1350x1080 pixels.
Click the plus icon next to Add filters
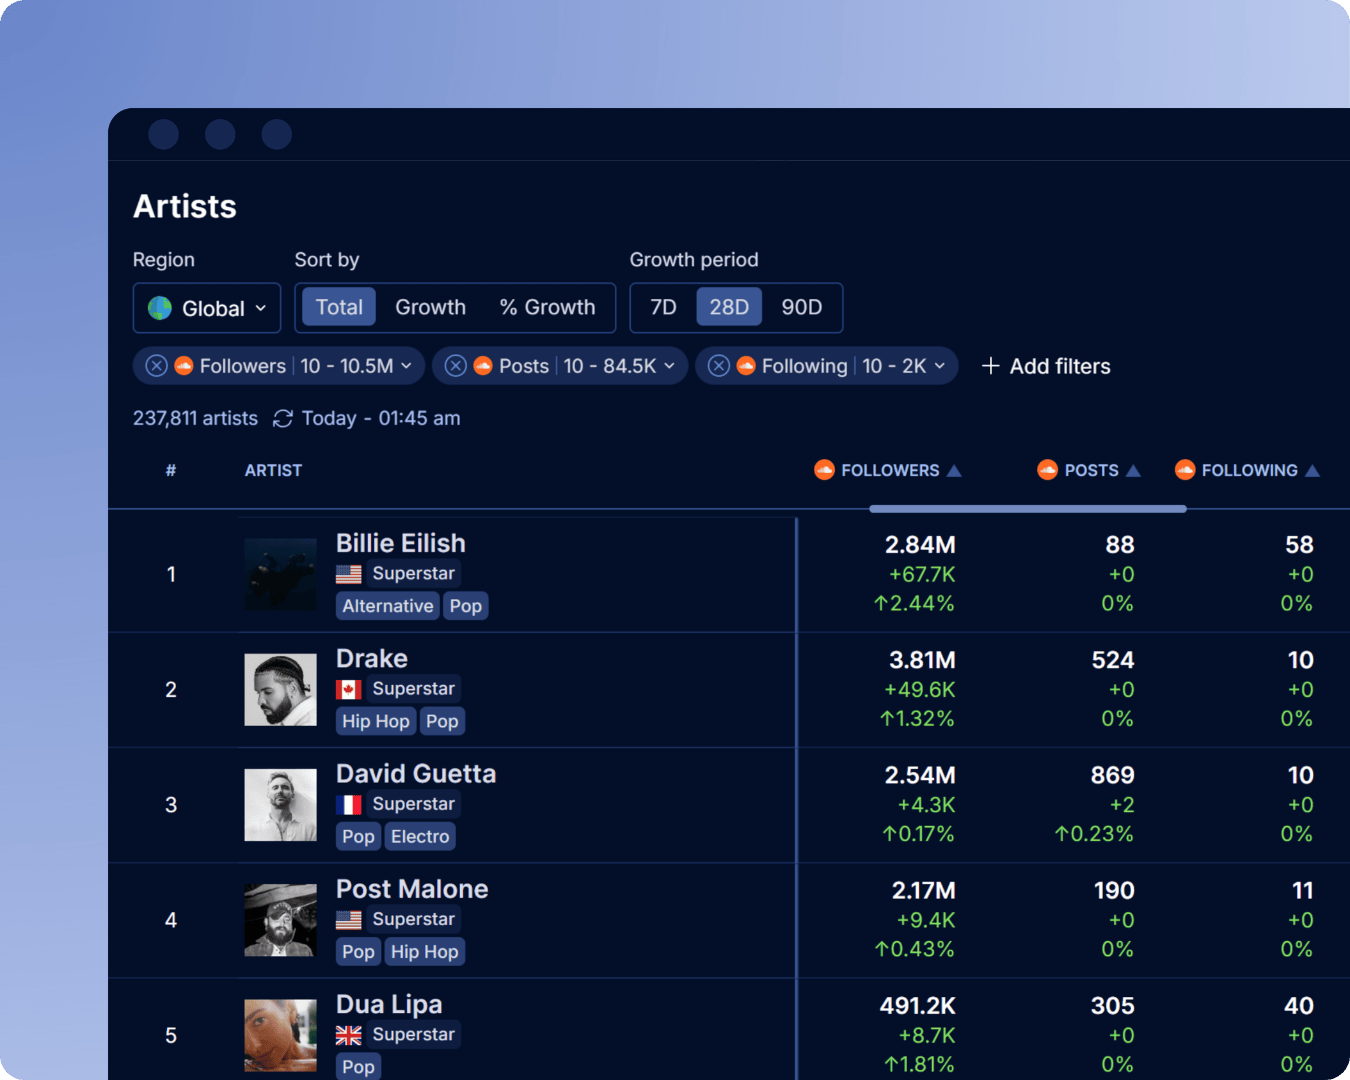[x=991, y=366]
